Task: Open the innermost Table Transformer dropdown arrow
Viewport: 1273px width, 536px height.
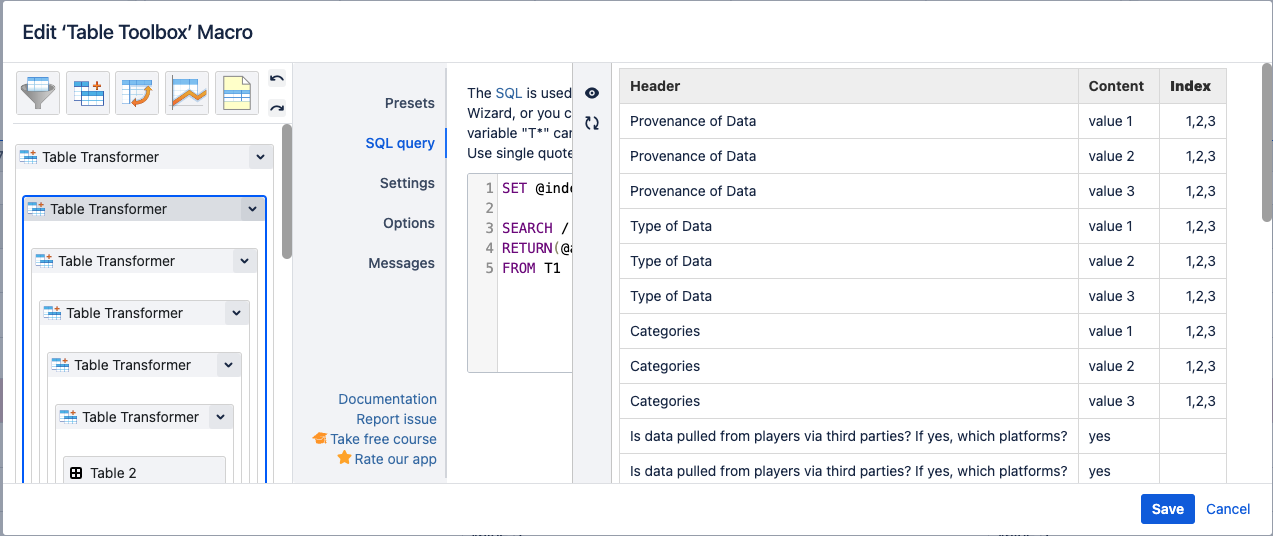Action: click(221, 417)
